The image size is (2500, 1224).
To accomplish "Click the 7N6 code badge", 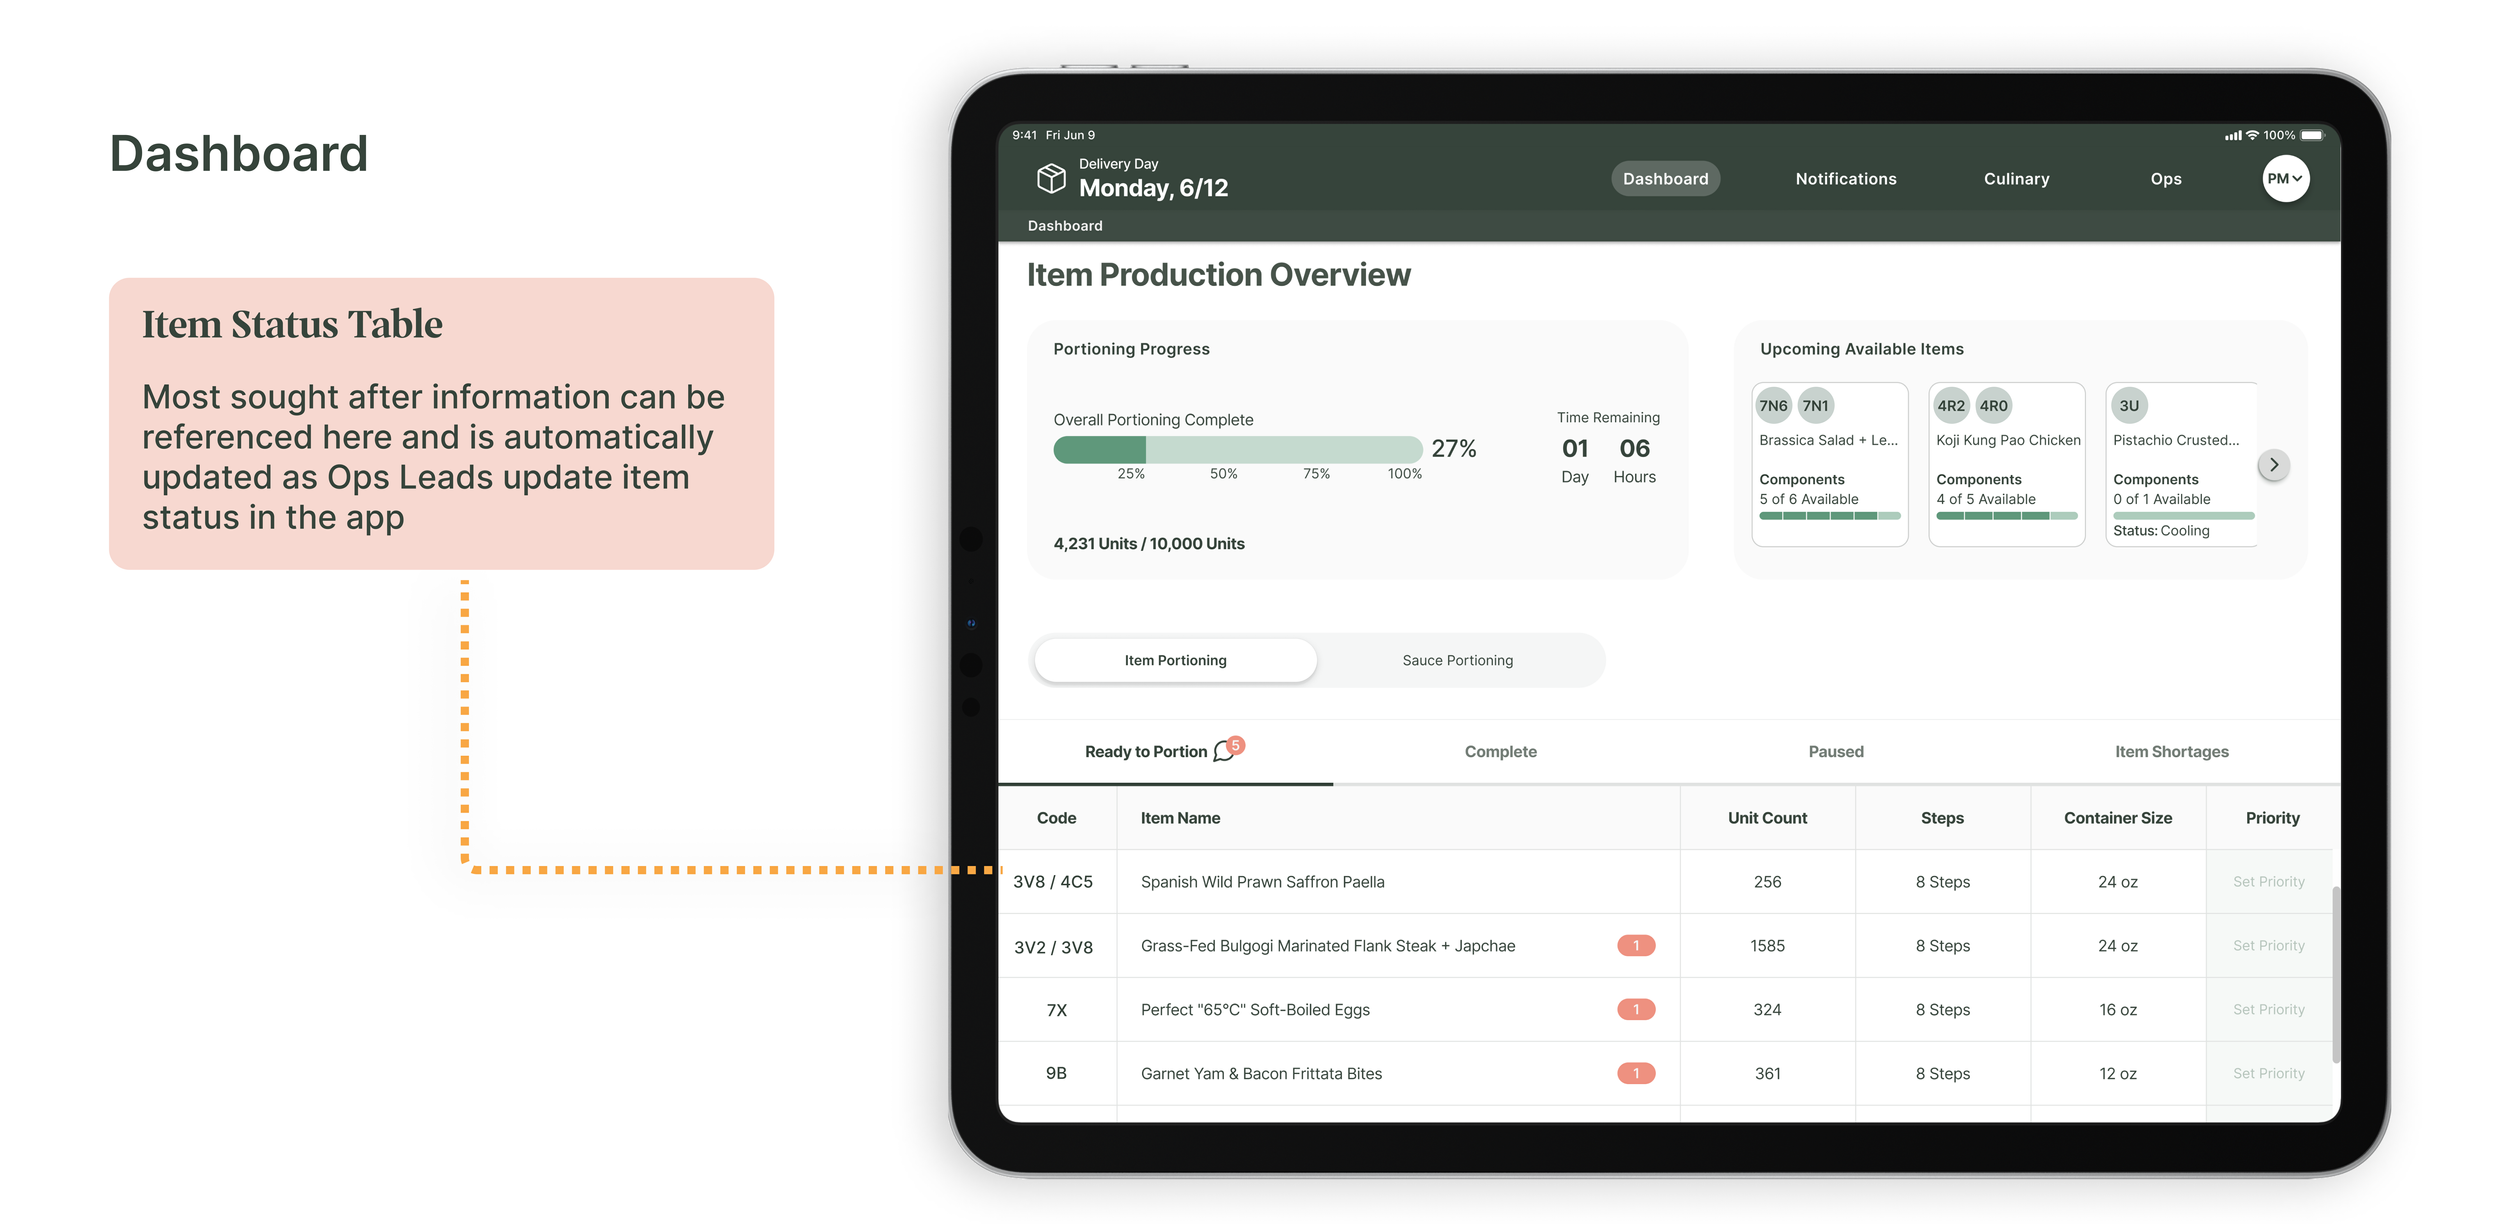I will (x=1773, y=406).
